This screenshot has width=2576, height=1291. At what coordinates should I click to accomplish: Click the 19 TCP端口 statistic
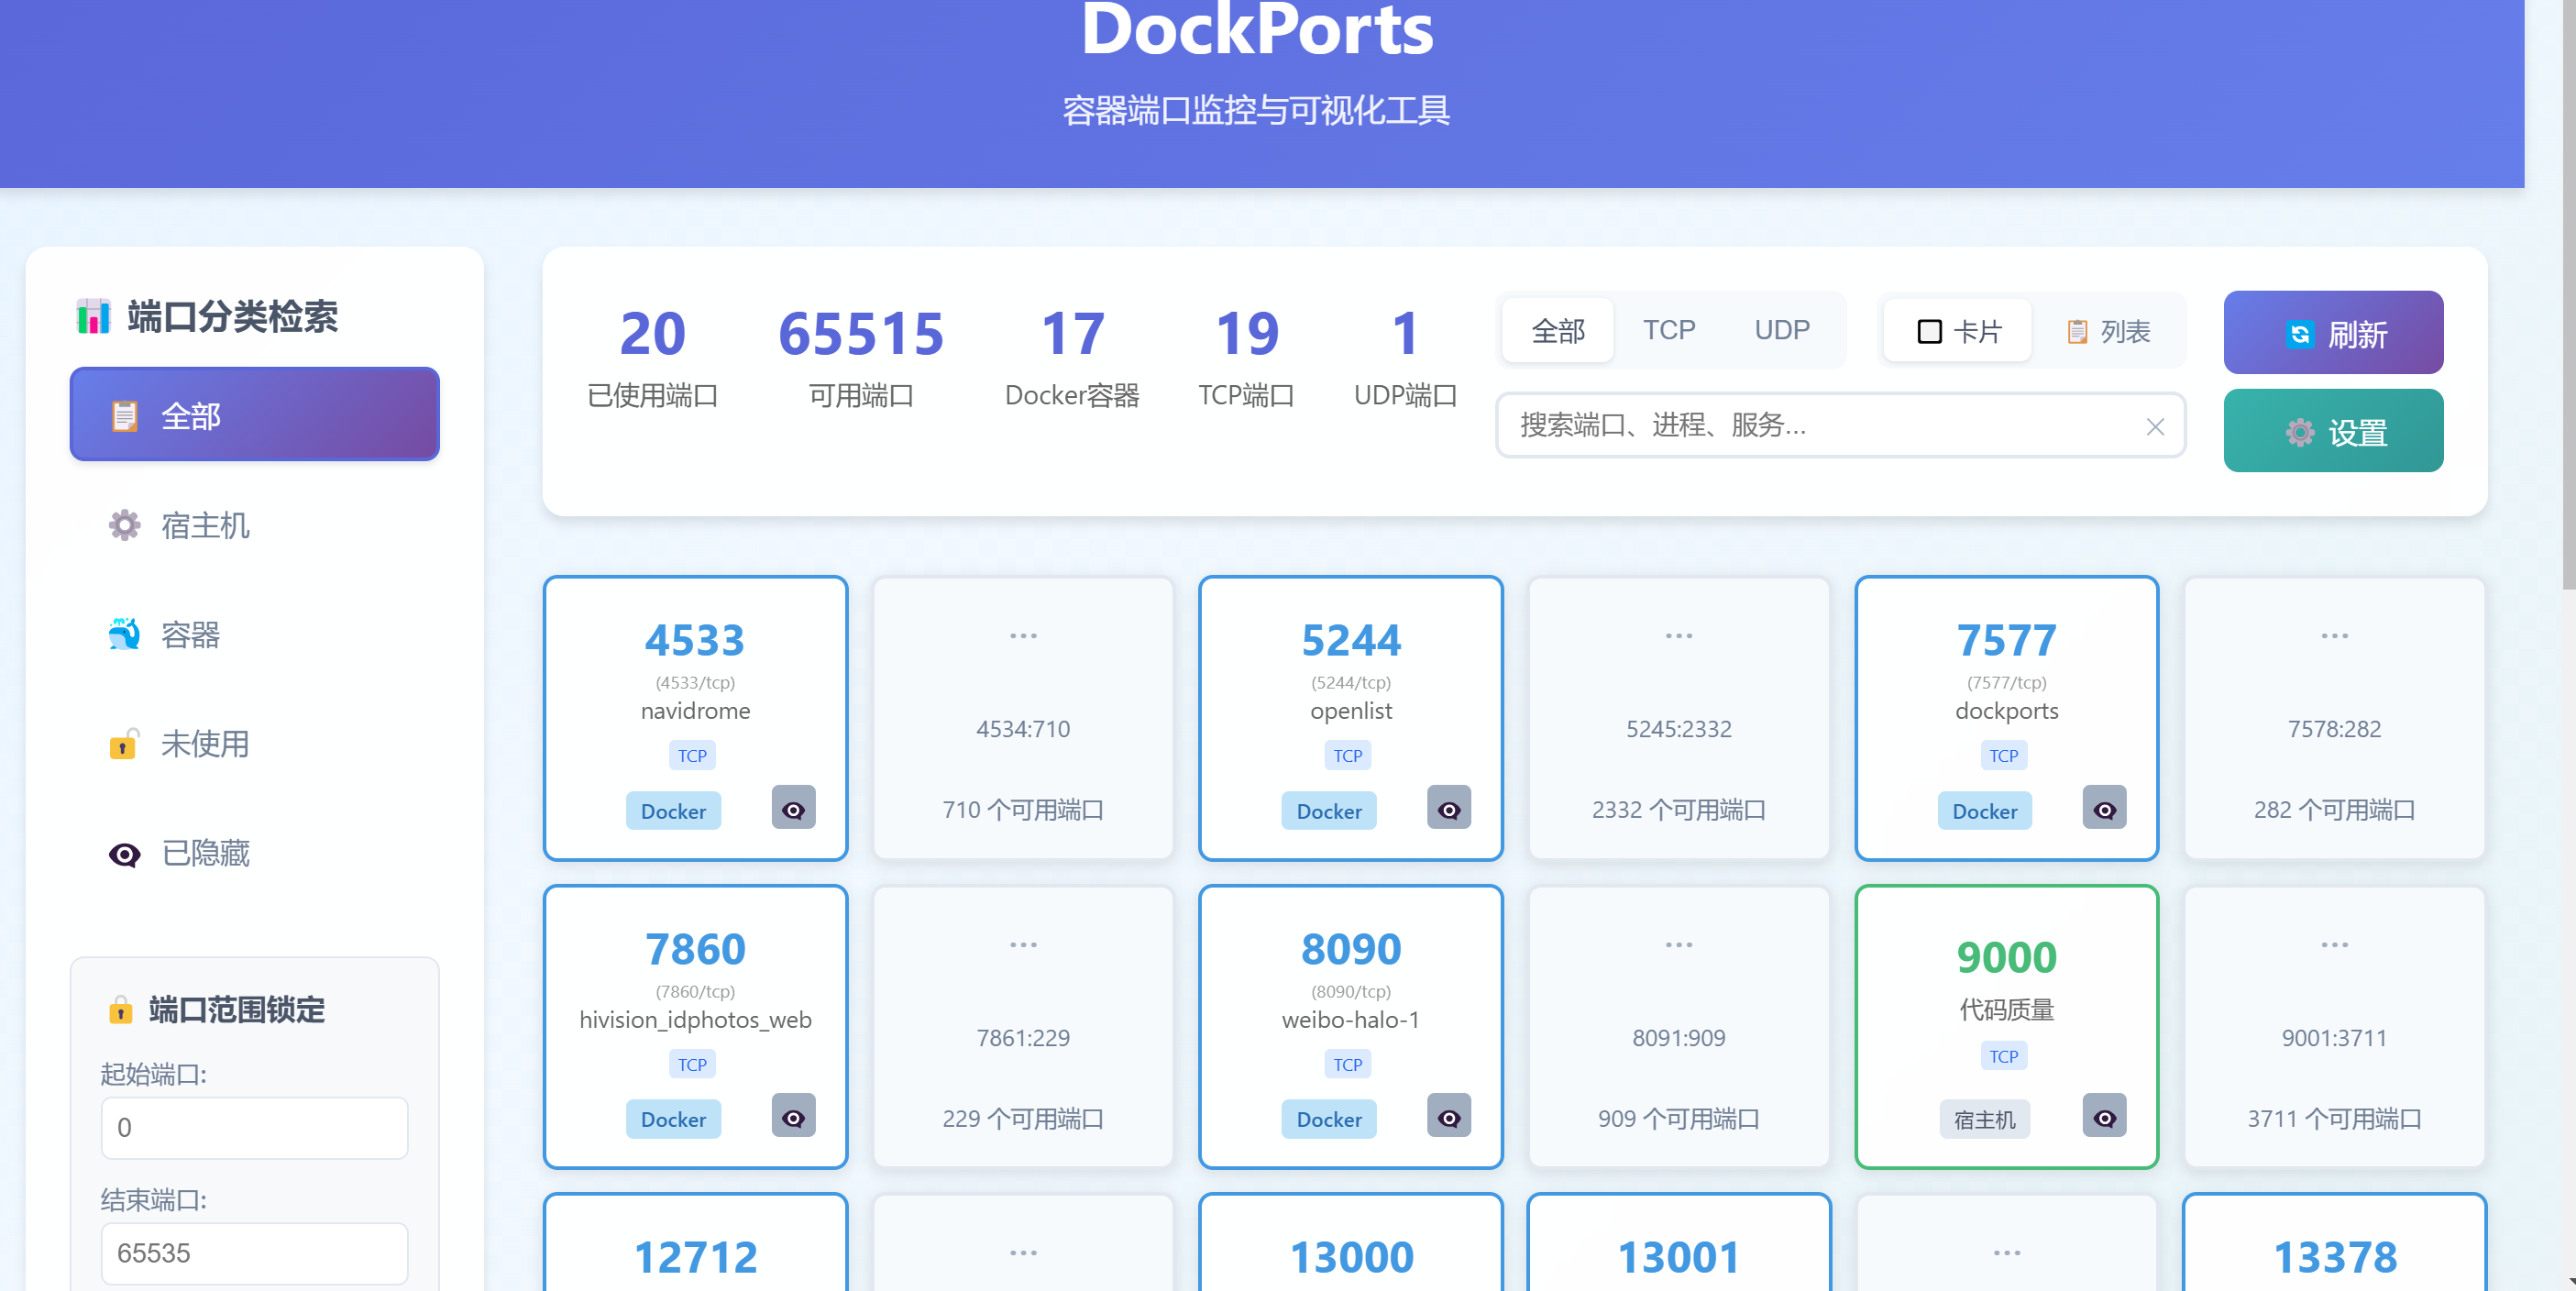pos(1246,357)
